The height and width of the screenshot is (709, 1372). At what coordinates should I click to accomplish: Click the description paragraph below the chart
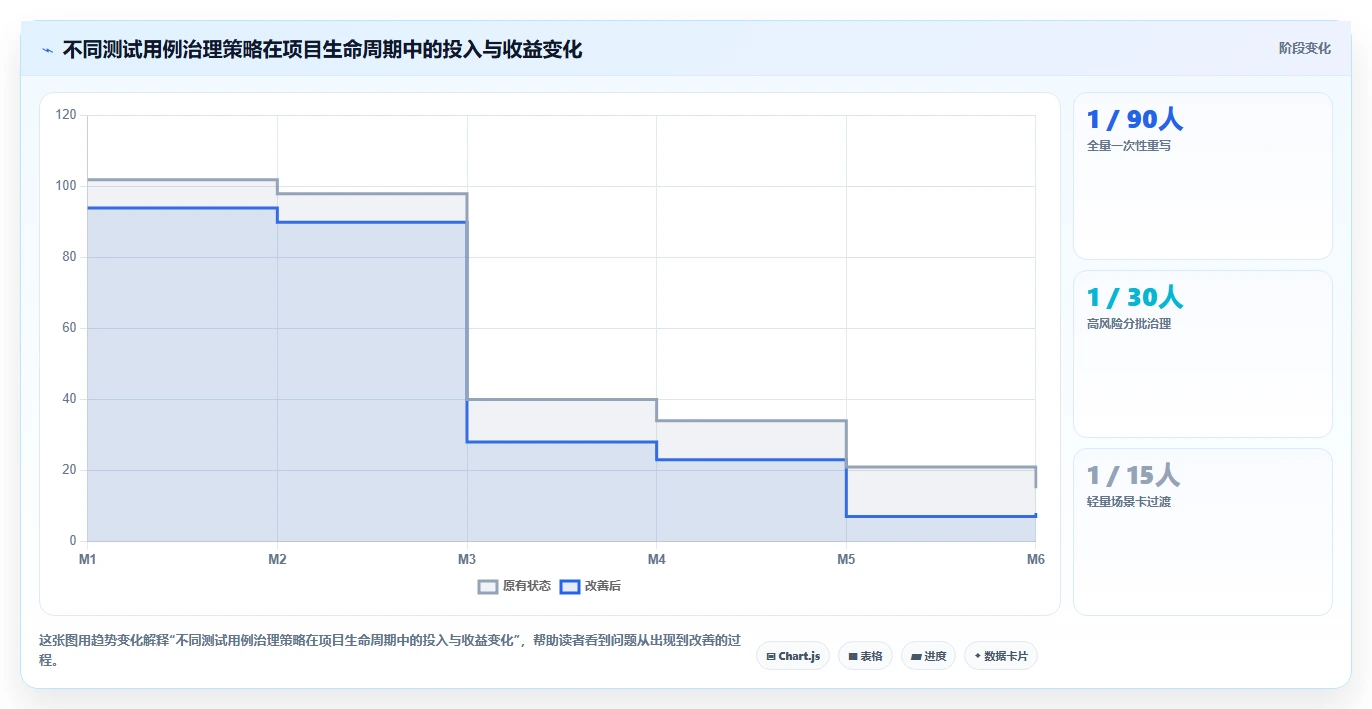[x=390, y=650]
